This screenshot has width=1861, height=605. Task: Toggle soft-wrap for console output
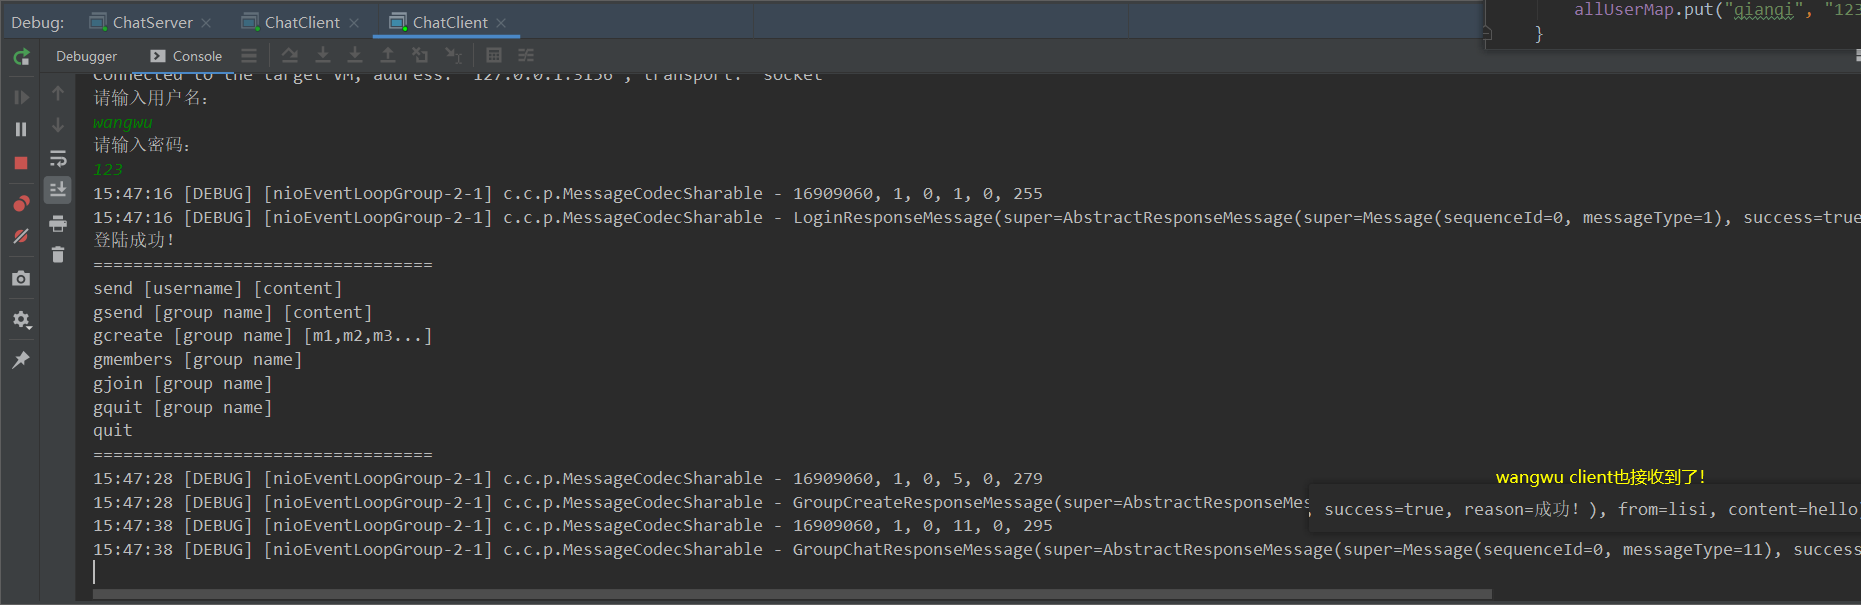(58, 158)
